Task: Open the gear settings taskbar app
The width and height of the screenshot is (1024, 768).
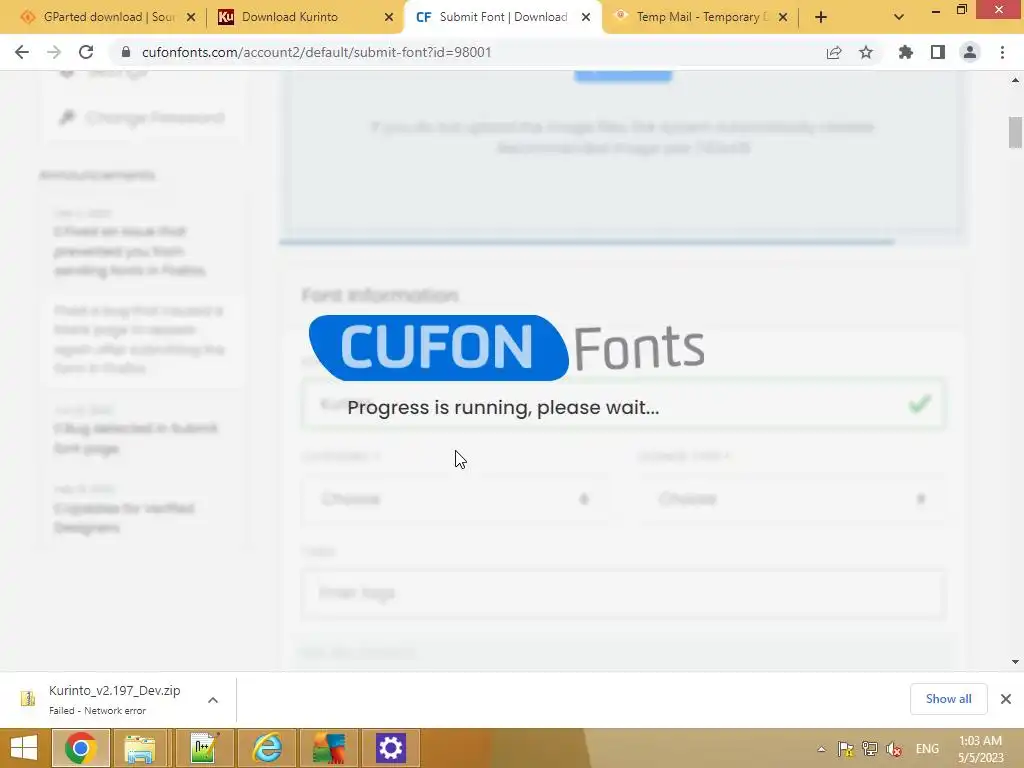Action: point(391,748)
